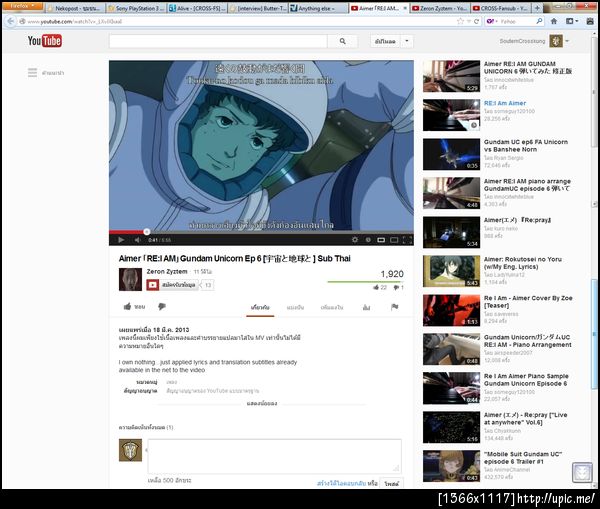
Task: Click the Post comment button
Action: (392, 484)
